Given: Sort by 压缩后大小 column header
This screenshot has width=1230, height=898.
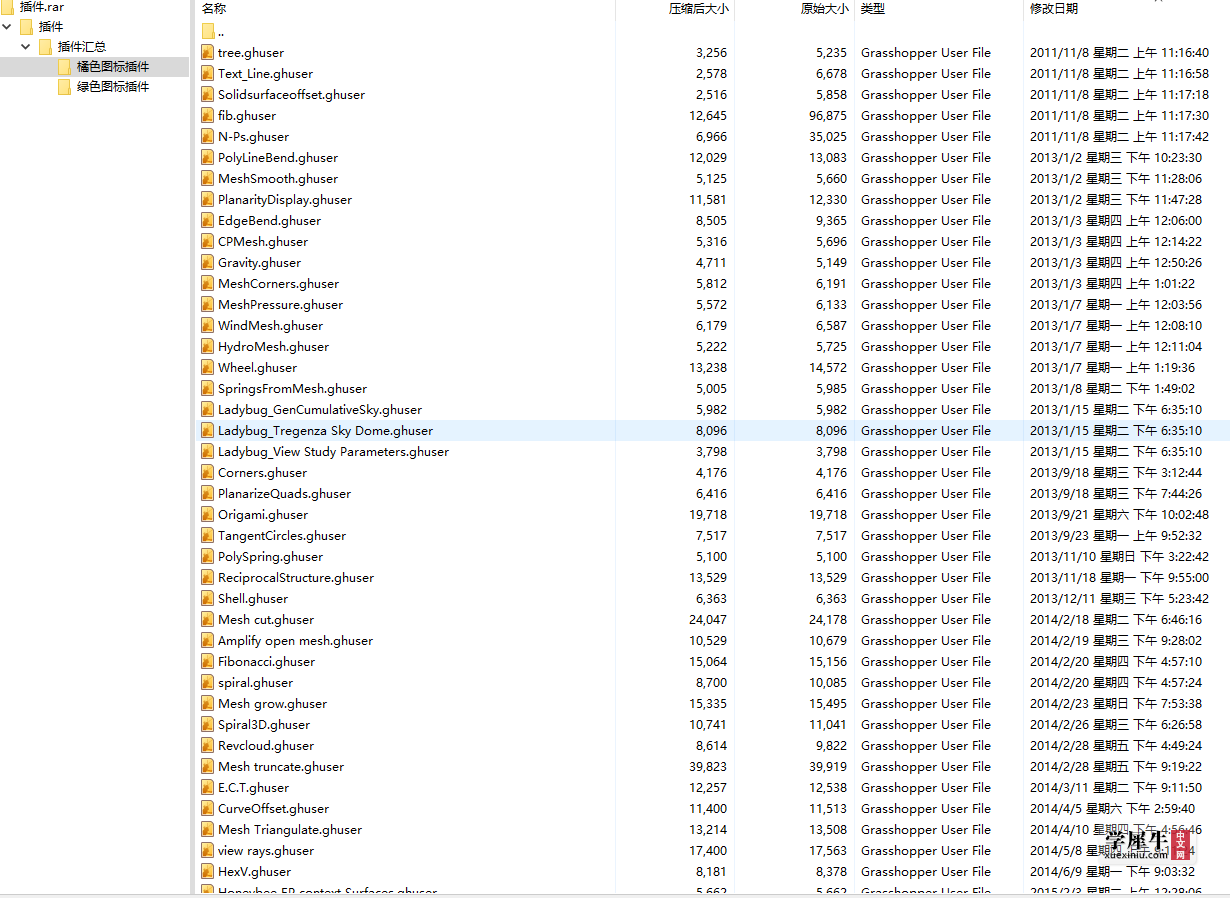Looking at the screenshot, I should tap(699, 9).
